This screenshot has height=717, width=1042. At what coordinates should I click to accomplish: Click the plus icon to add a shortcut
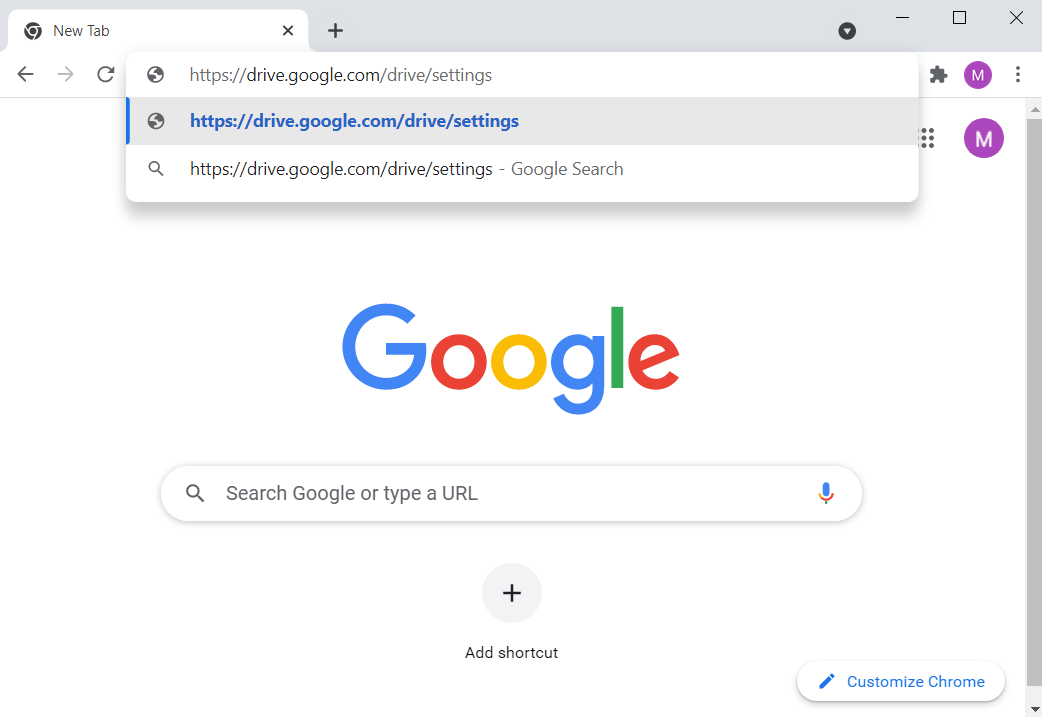click(512, 593)
